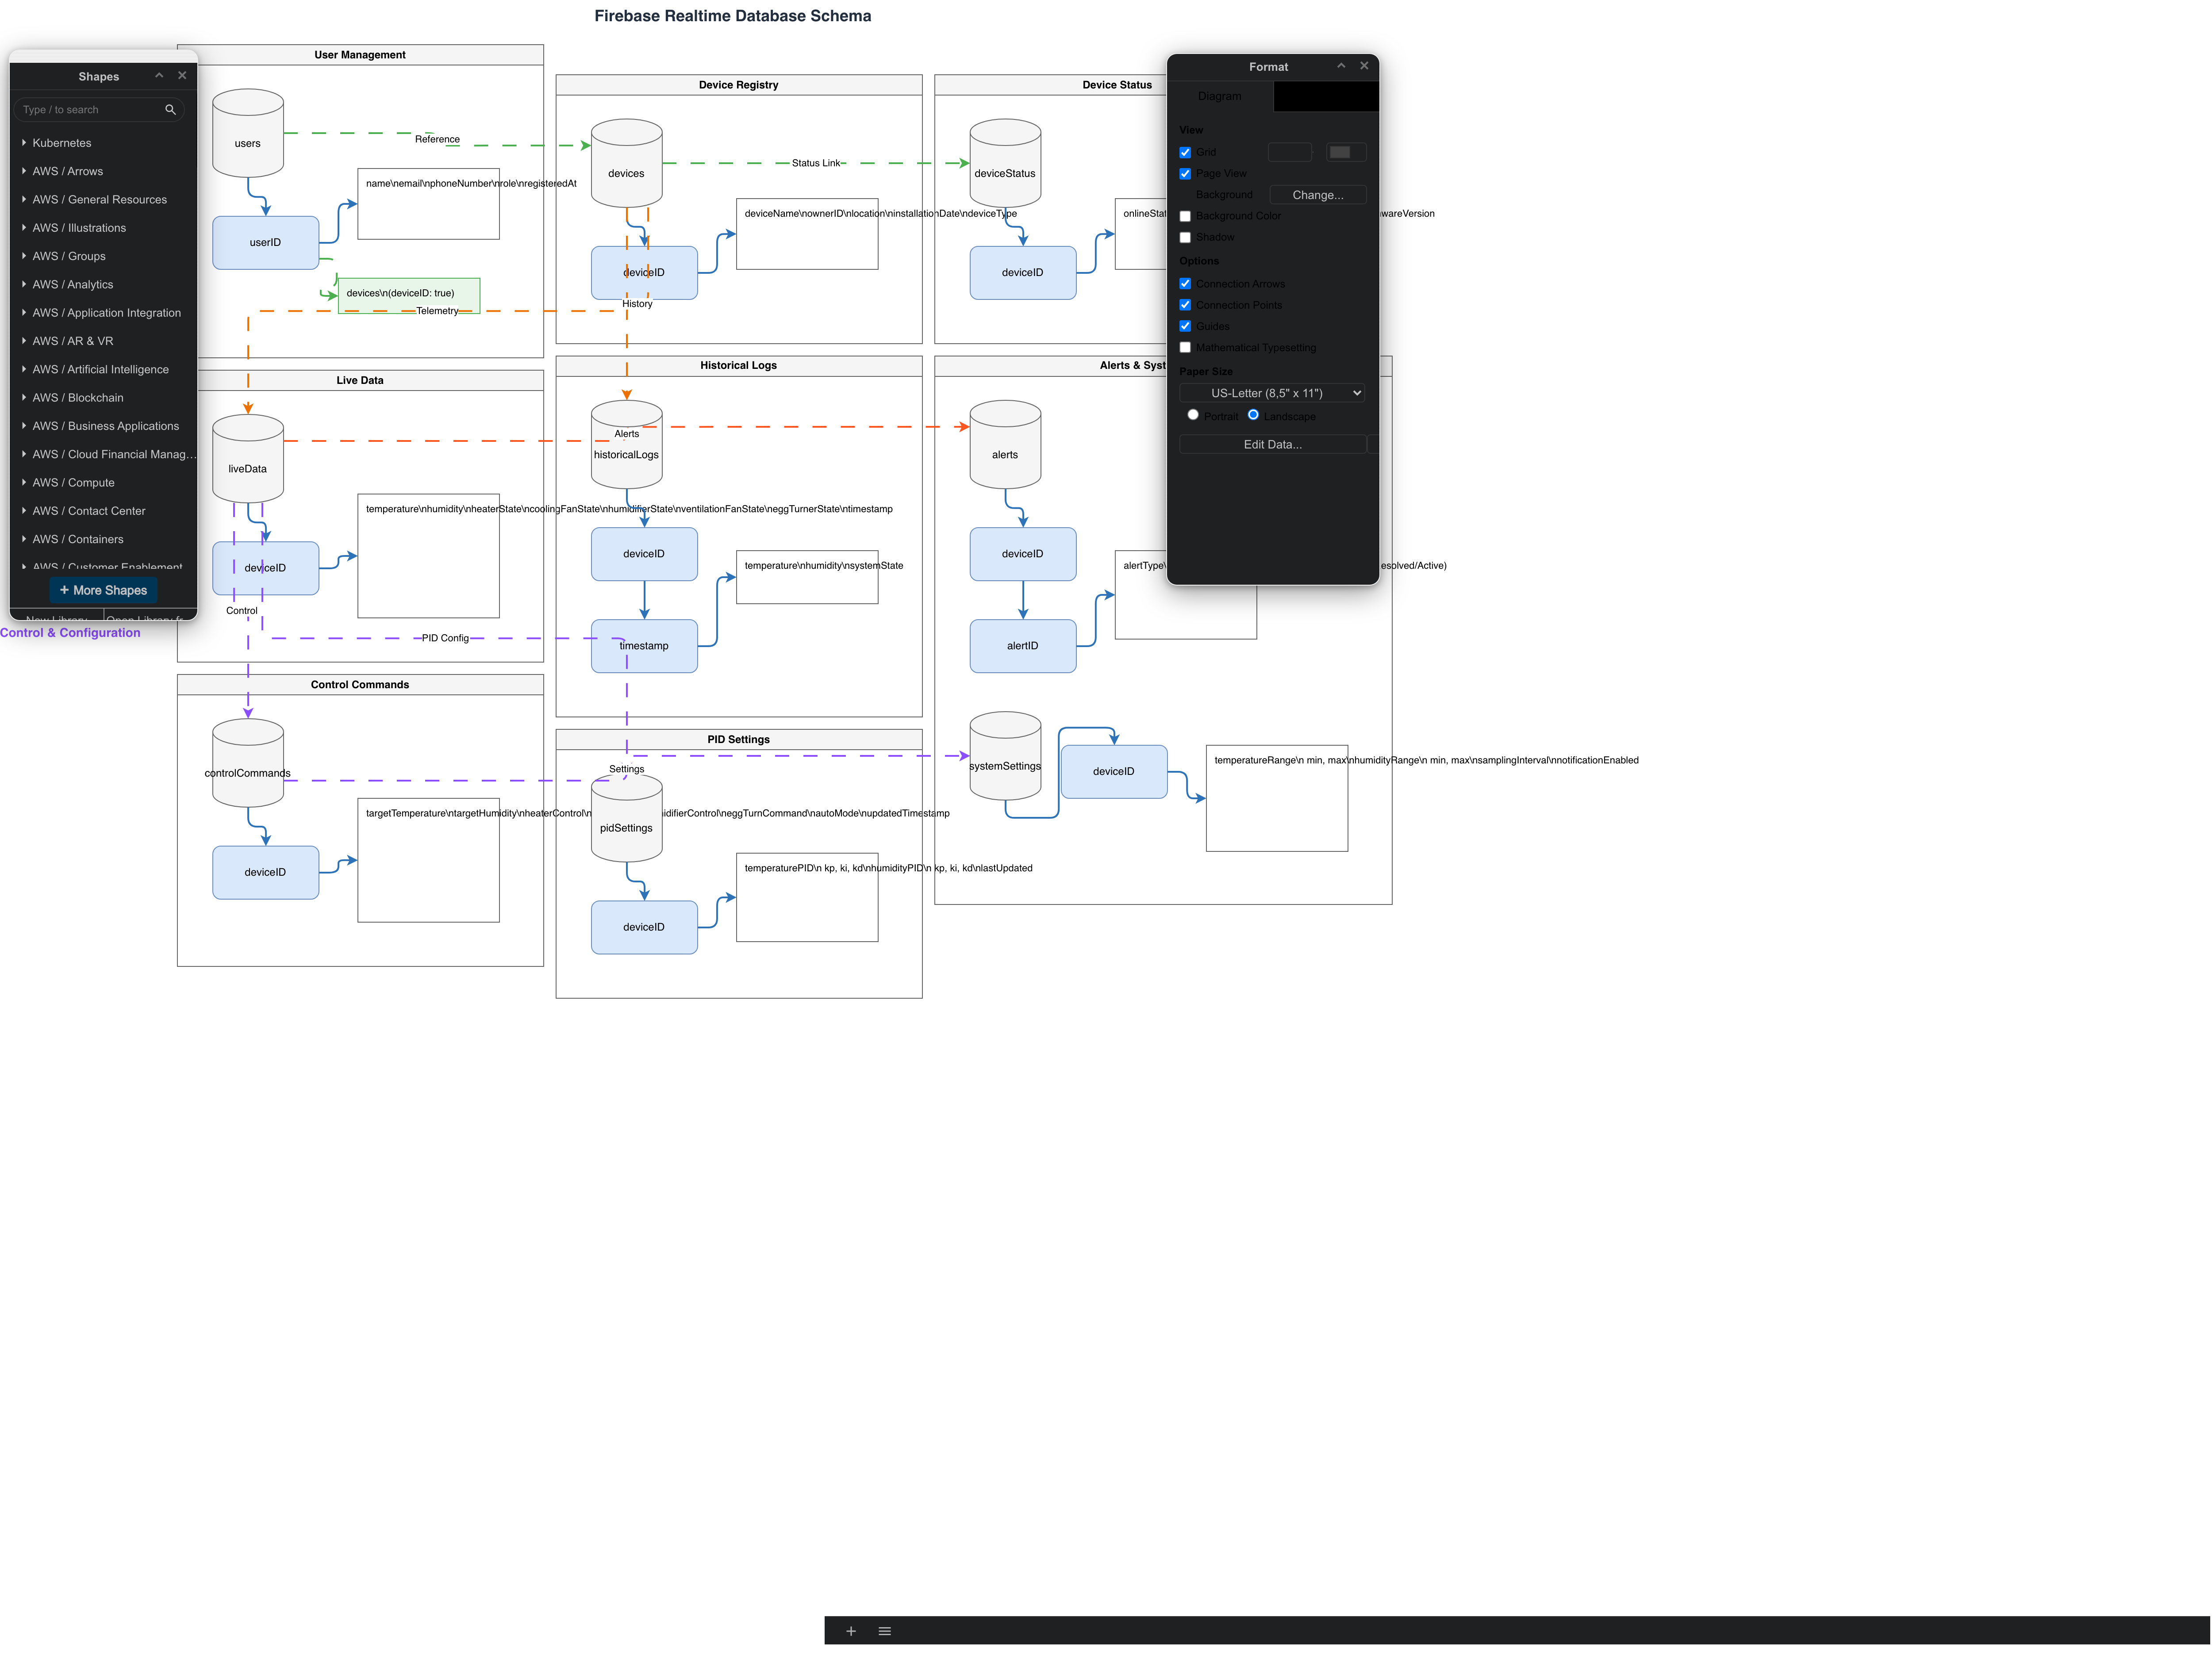This screenshot has height=1663, width=2212.
Task: Open the pages menu icon in bottom bar
Action: point(885,1631)
